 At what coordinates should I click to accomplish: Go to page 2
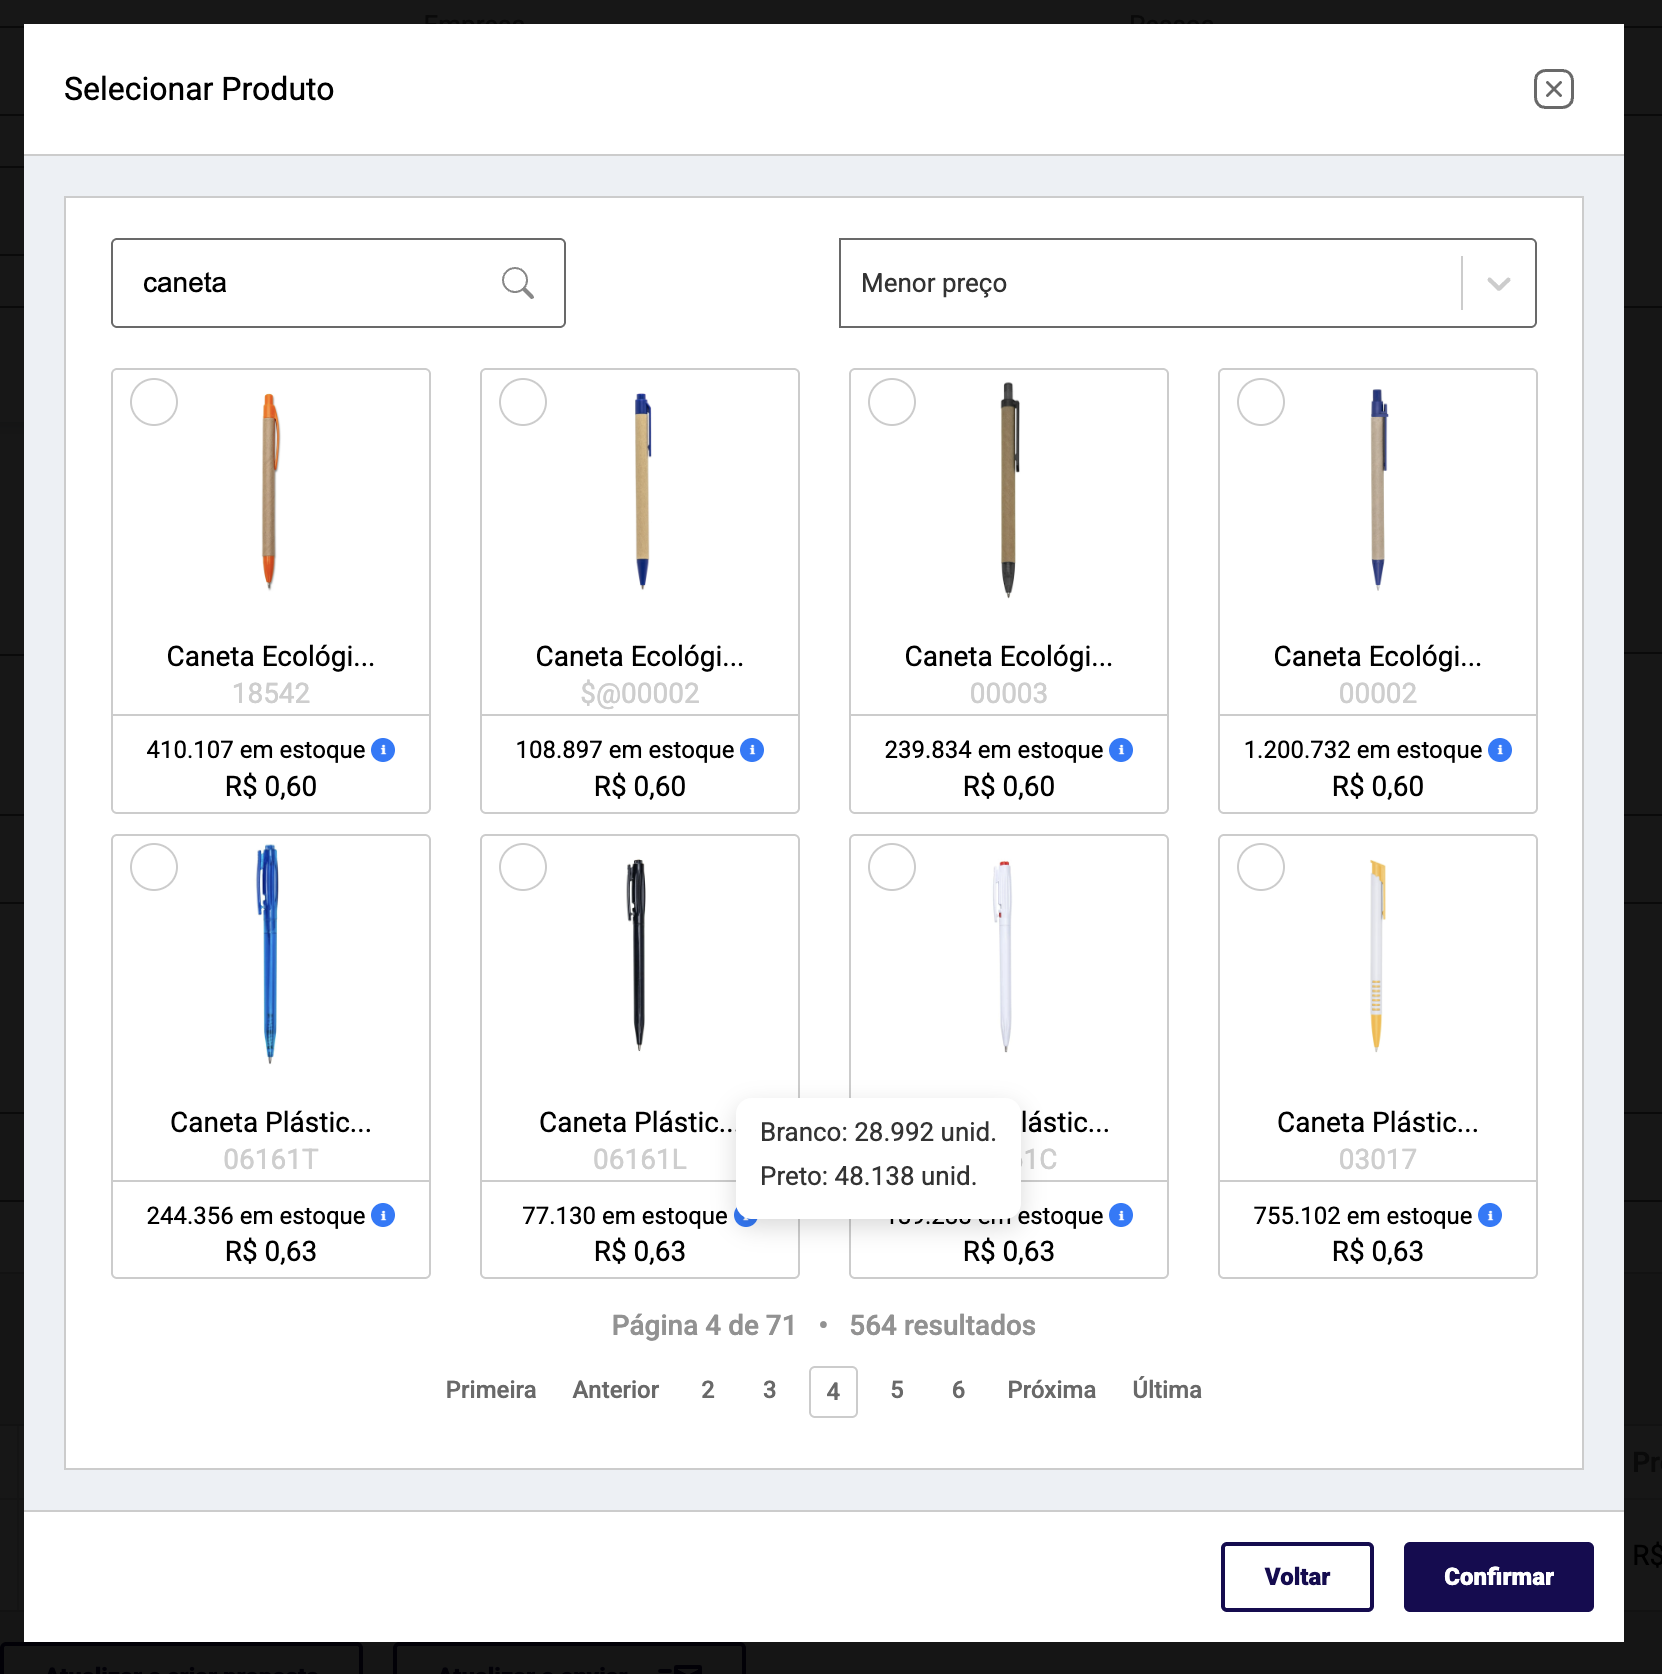pyautogui.click(x=708, y=1390)
